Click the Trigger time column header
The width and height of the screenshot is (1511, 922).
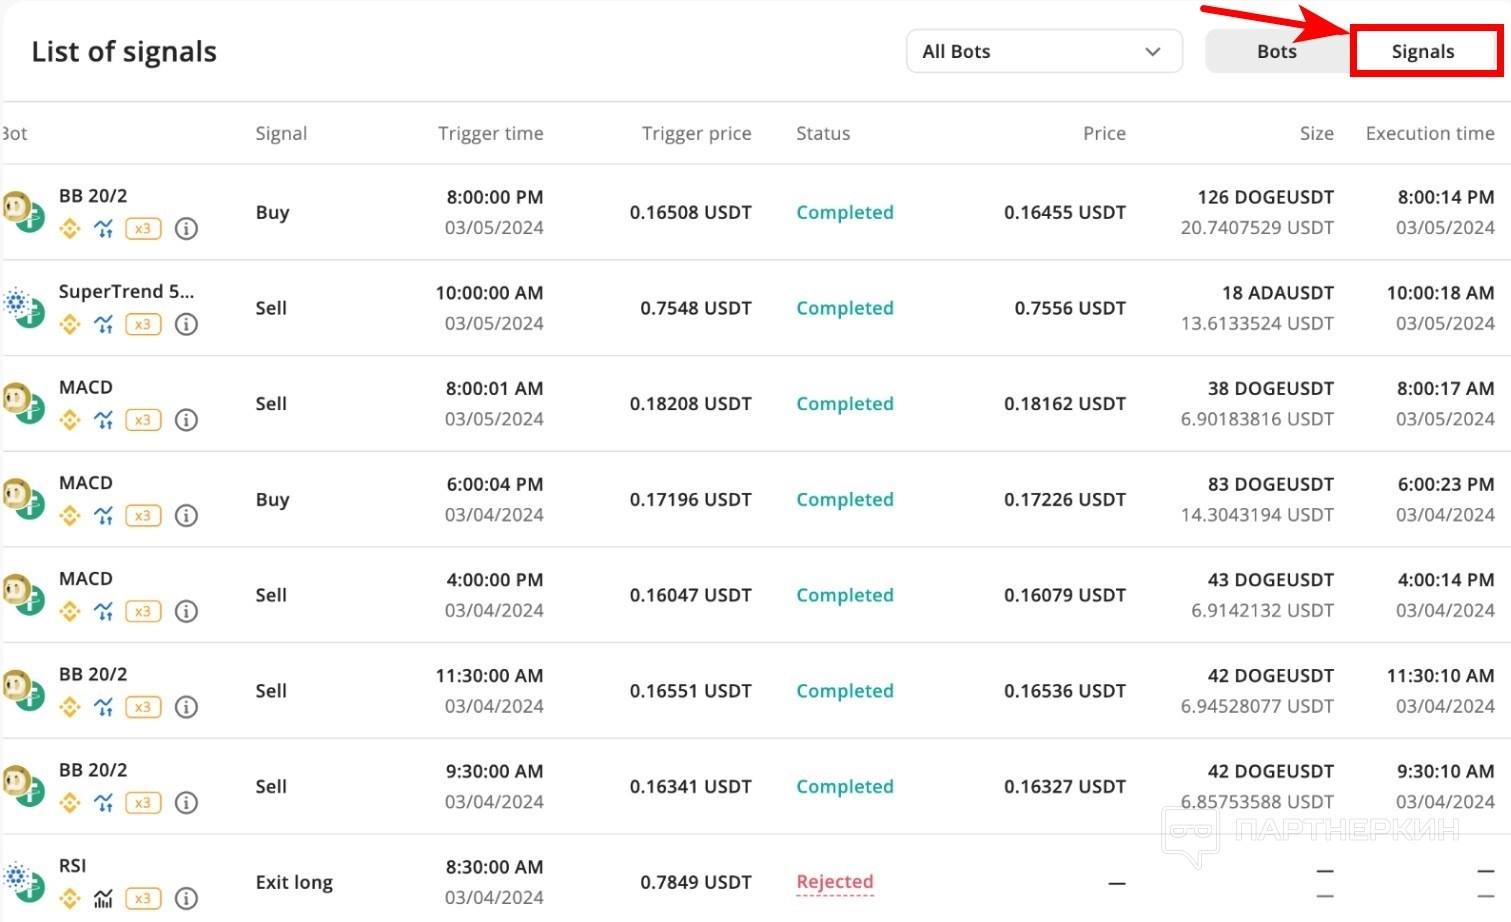click(490, 134)
